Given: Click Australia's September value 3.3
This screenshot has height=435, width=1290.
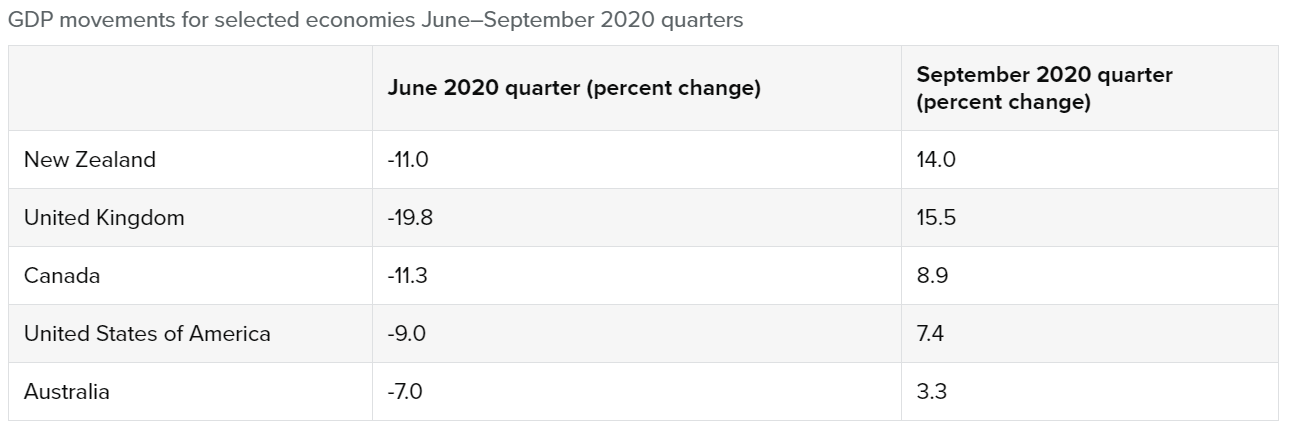Looking at the screenshot, I should coord(931,392).
